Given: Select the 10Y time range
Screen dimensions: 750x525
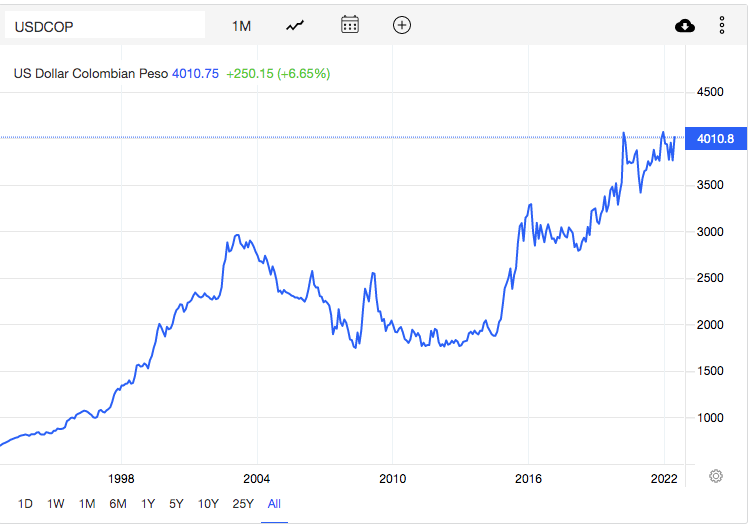Looking at the screenshot, I should 208,503.
